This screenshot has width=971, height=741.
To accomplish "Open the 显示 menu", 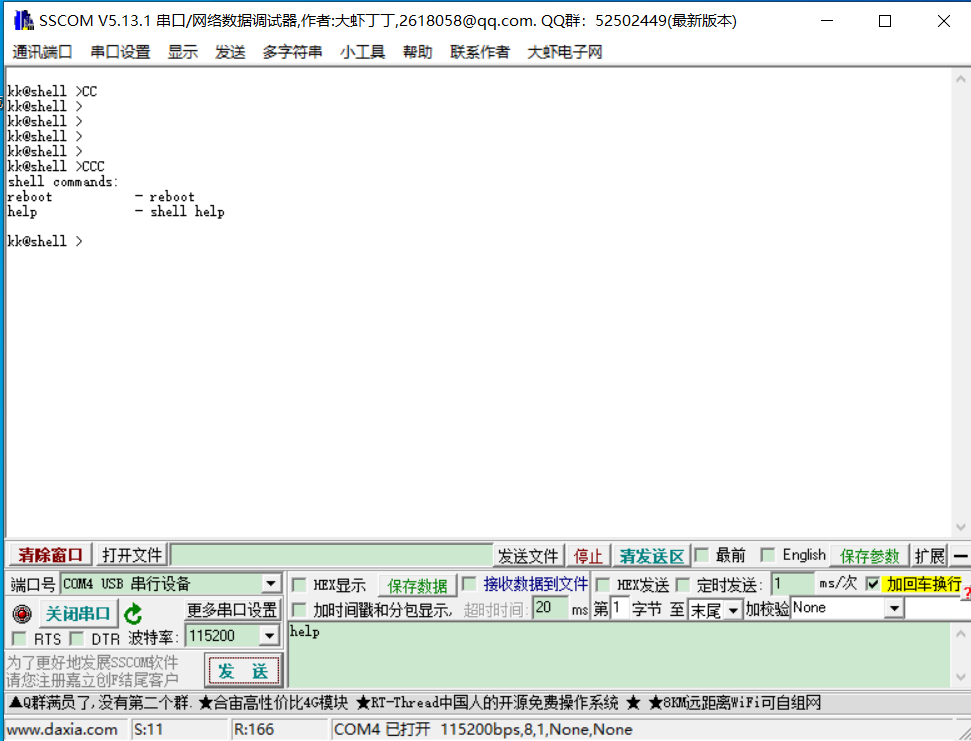I will tap(183, 52).
